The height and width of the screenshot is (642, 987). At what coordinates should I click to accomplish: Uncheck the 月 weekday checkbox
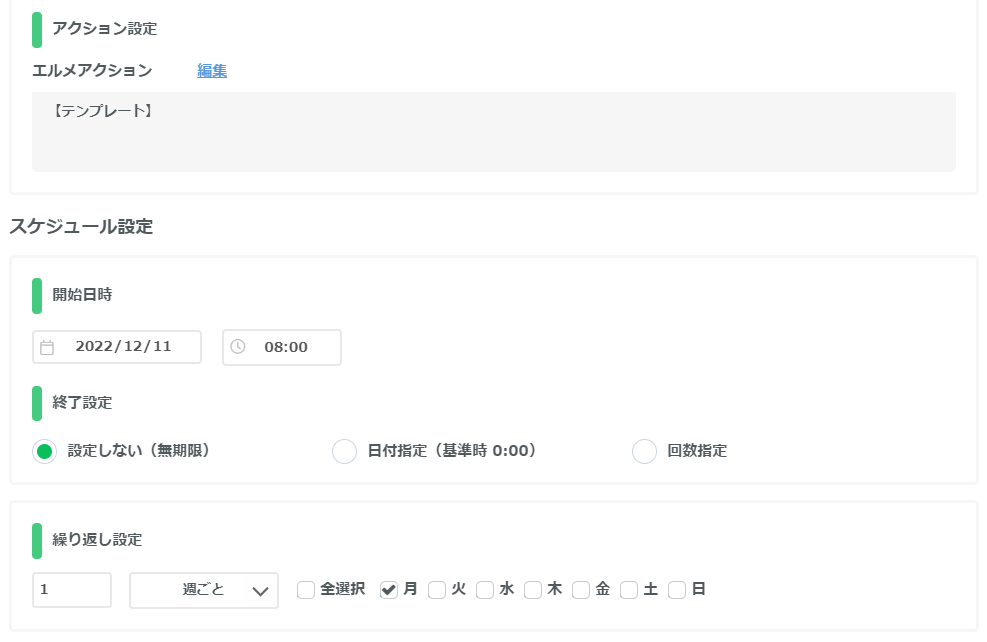[x=389, y=590]
